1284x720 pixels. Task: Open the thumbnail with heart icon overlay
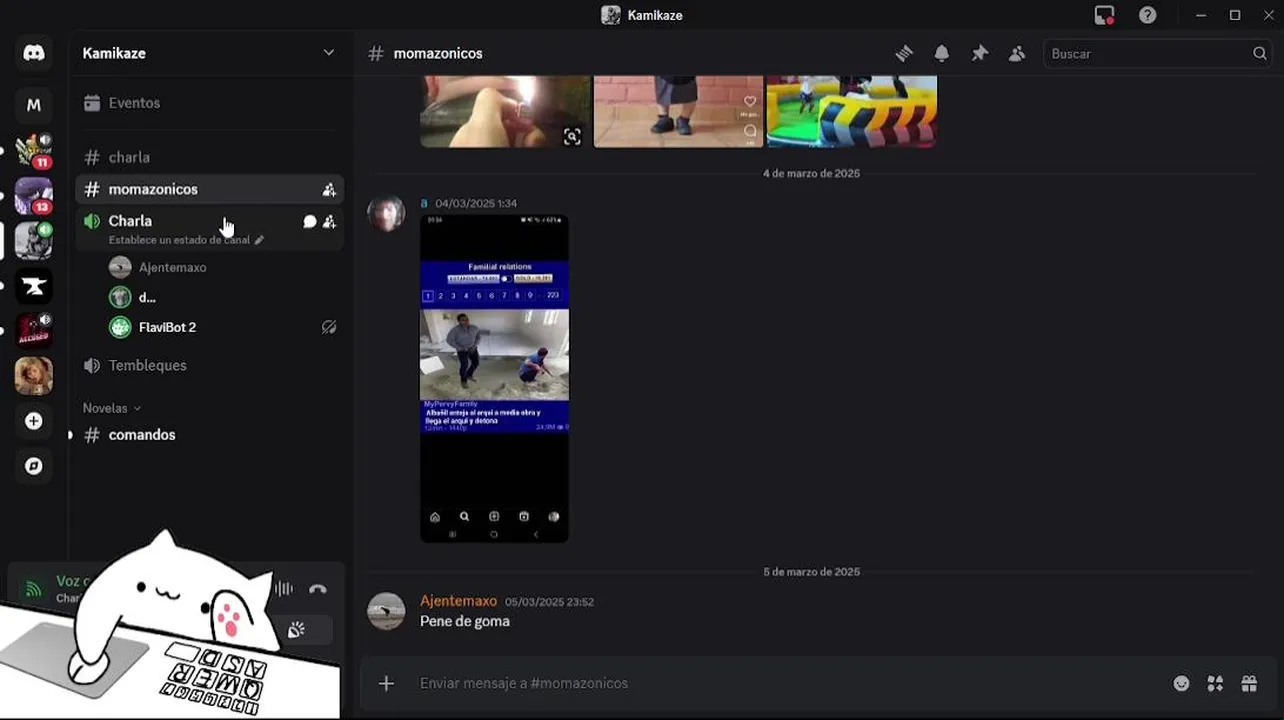678,112
